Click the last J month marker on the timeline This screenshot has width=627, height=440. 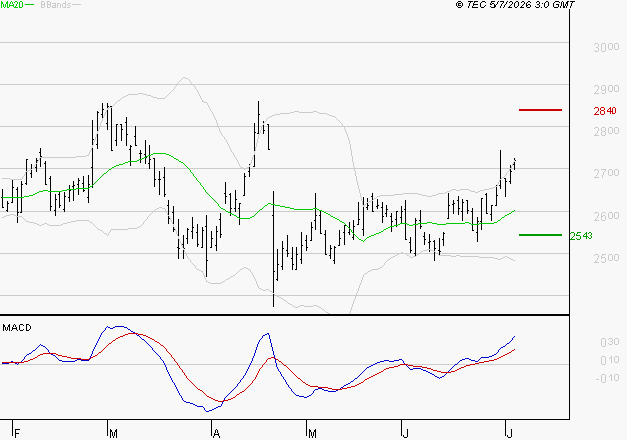pos(510,433)
